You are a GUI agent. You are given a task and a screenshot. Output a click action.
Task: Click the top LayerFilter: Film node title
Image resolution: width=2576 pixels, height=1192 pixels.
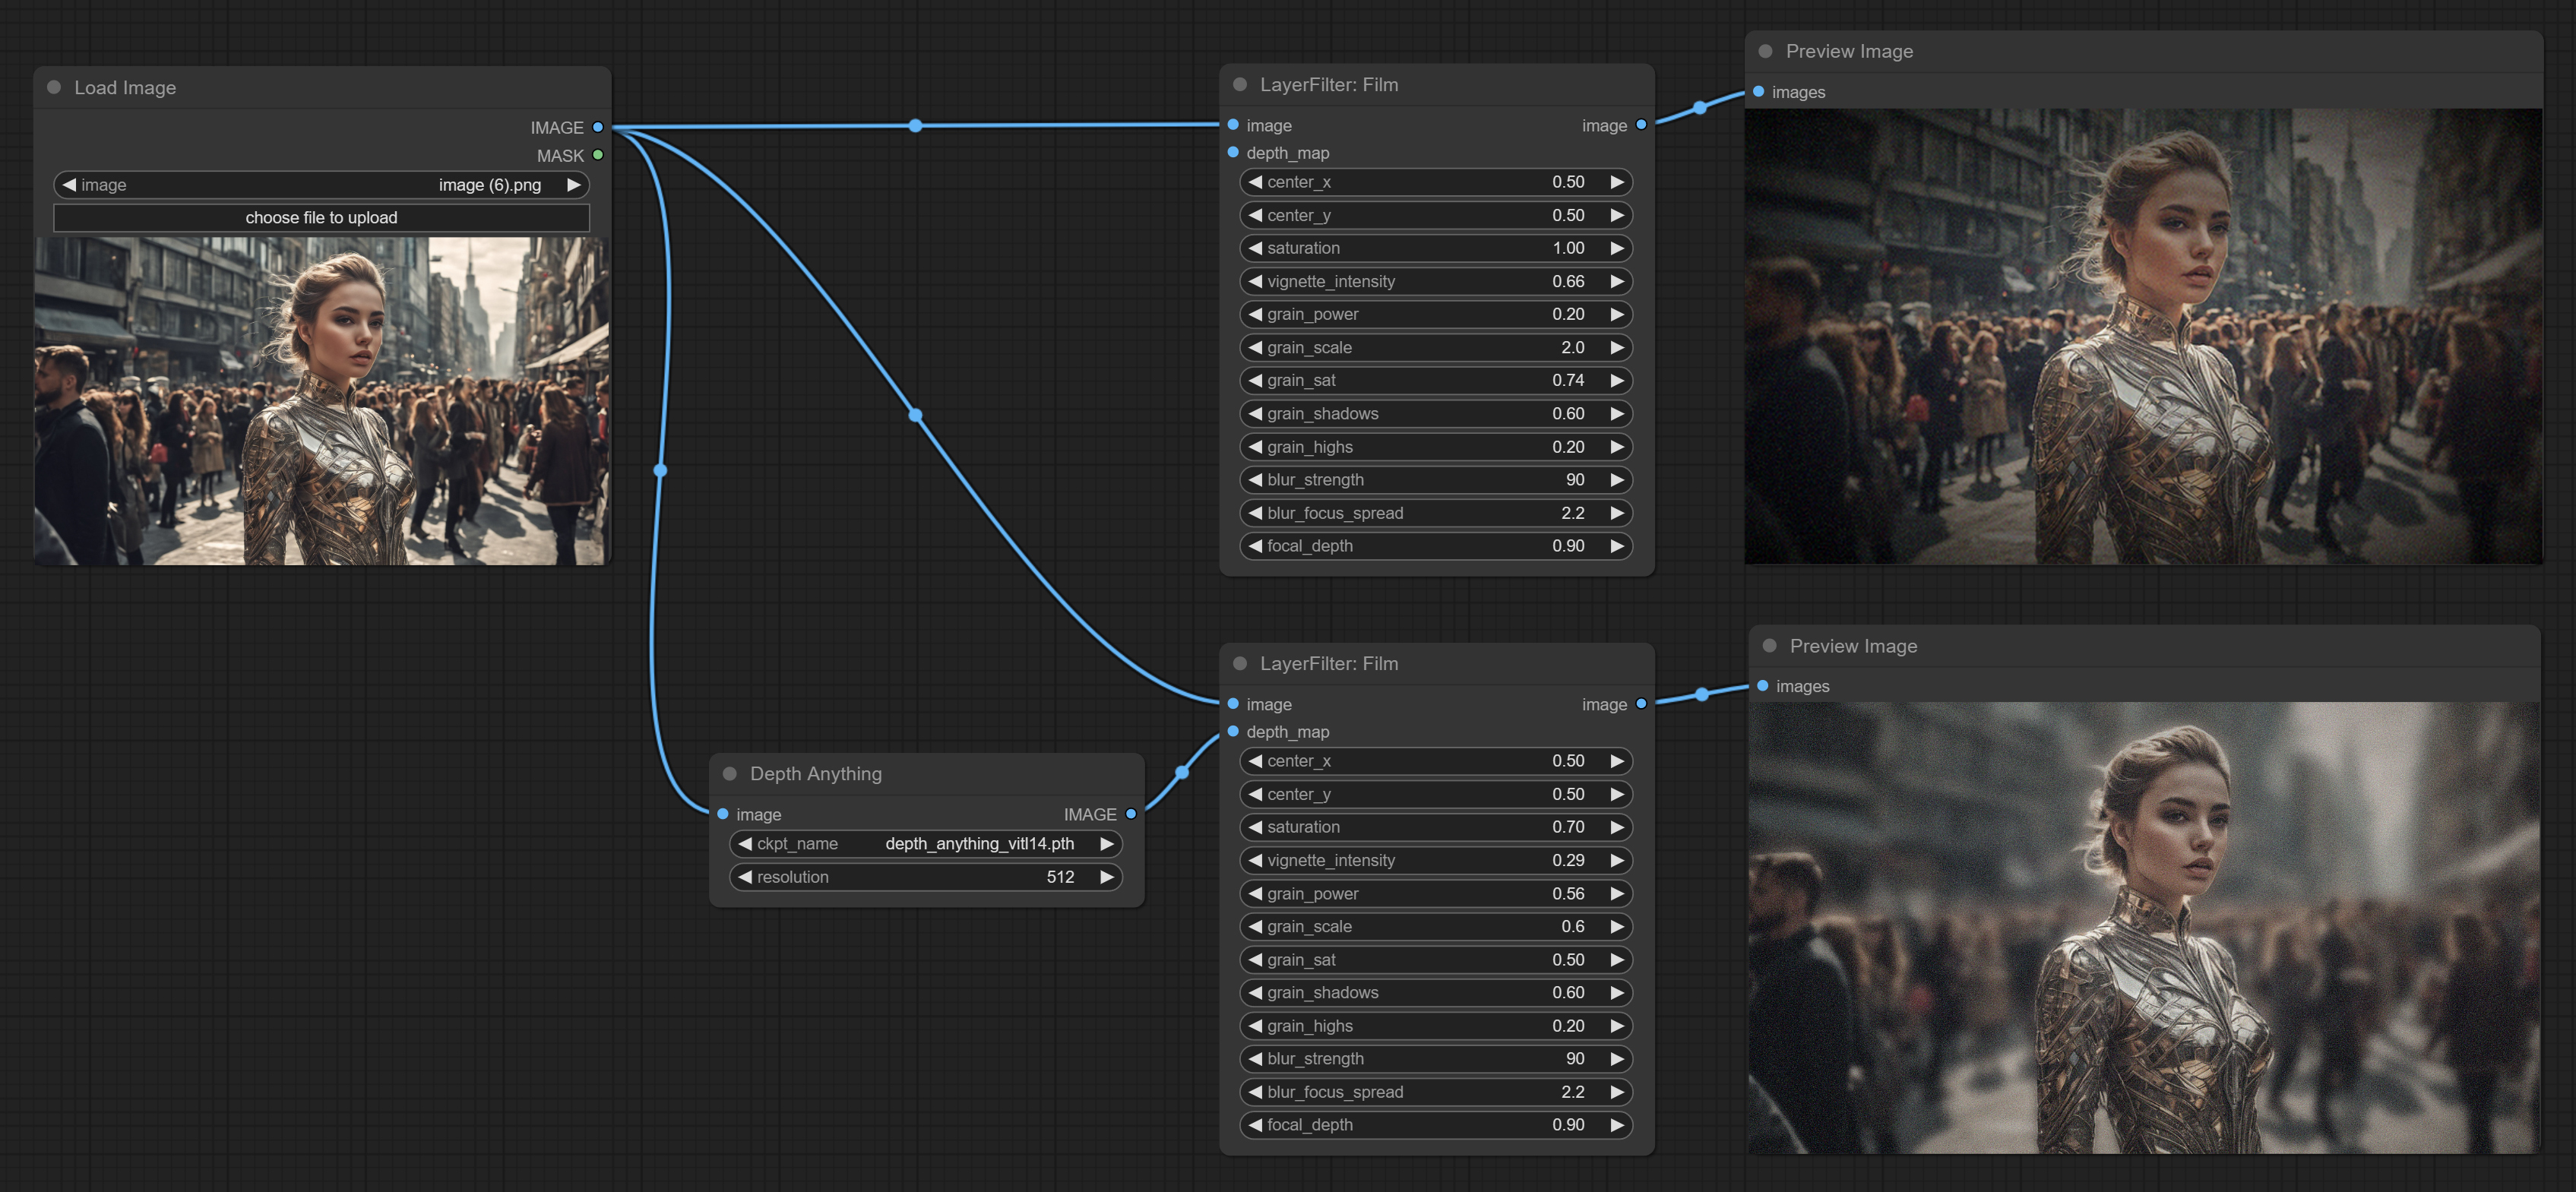pos(1328,84)
